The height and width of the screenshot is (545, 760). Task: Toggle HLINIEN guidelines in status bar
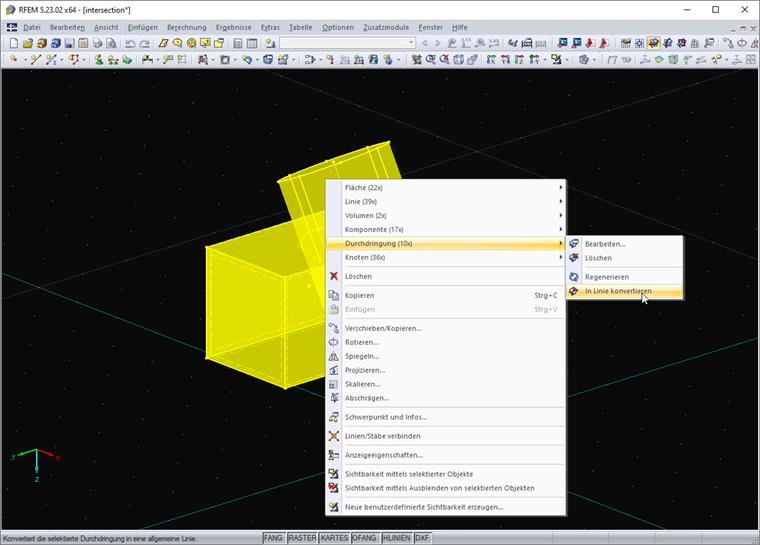[396, 538]
